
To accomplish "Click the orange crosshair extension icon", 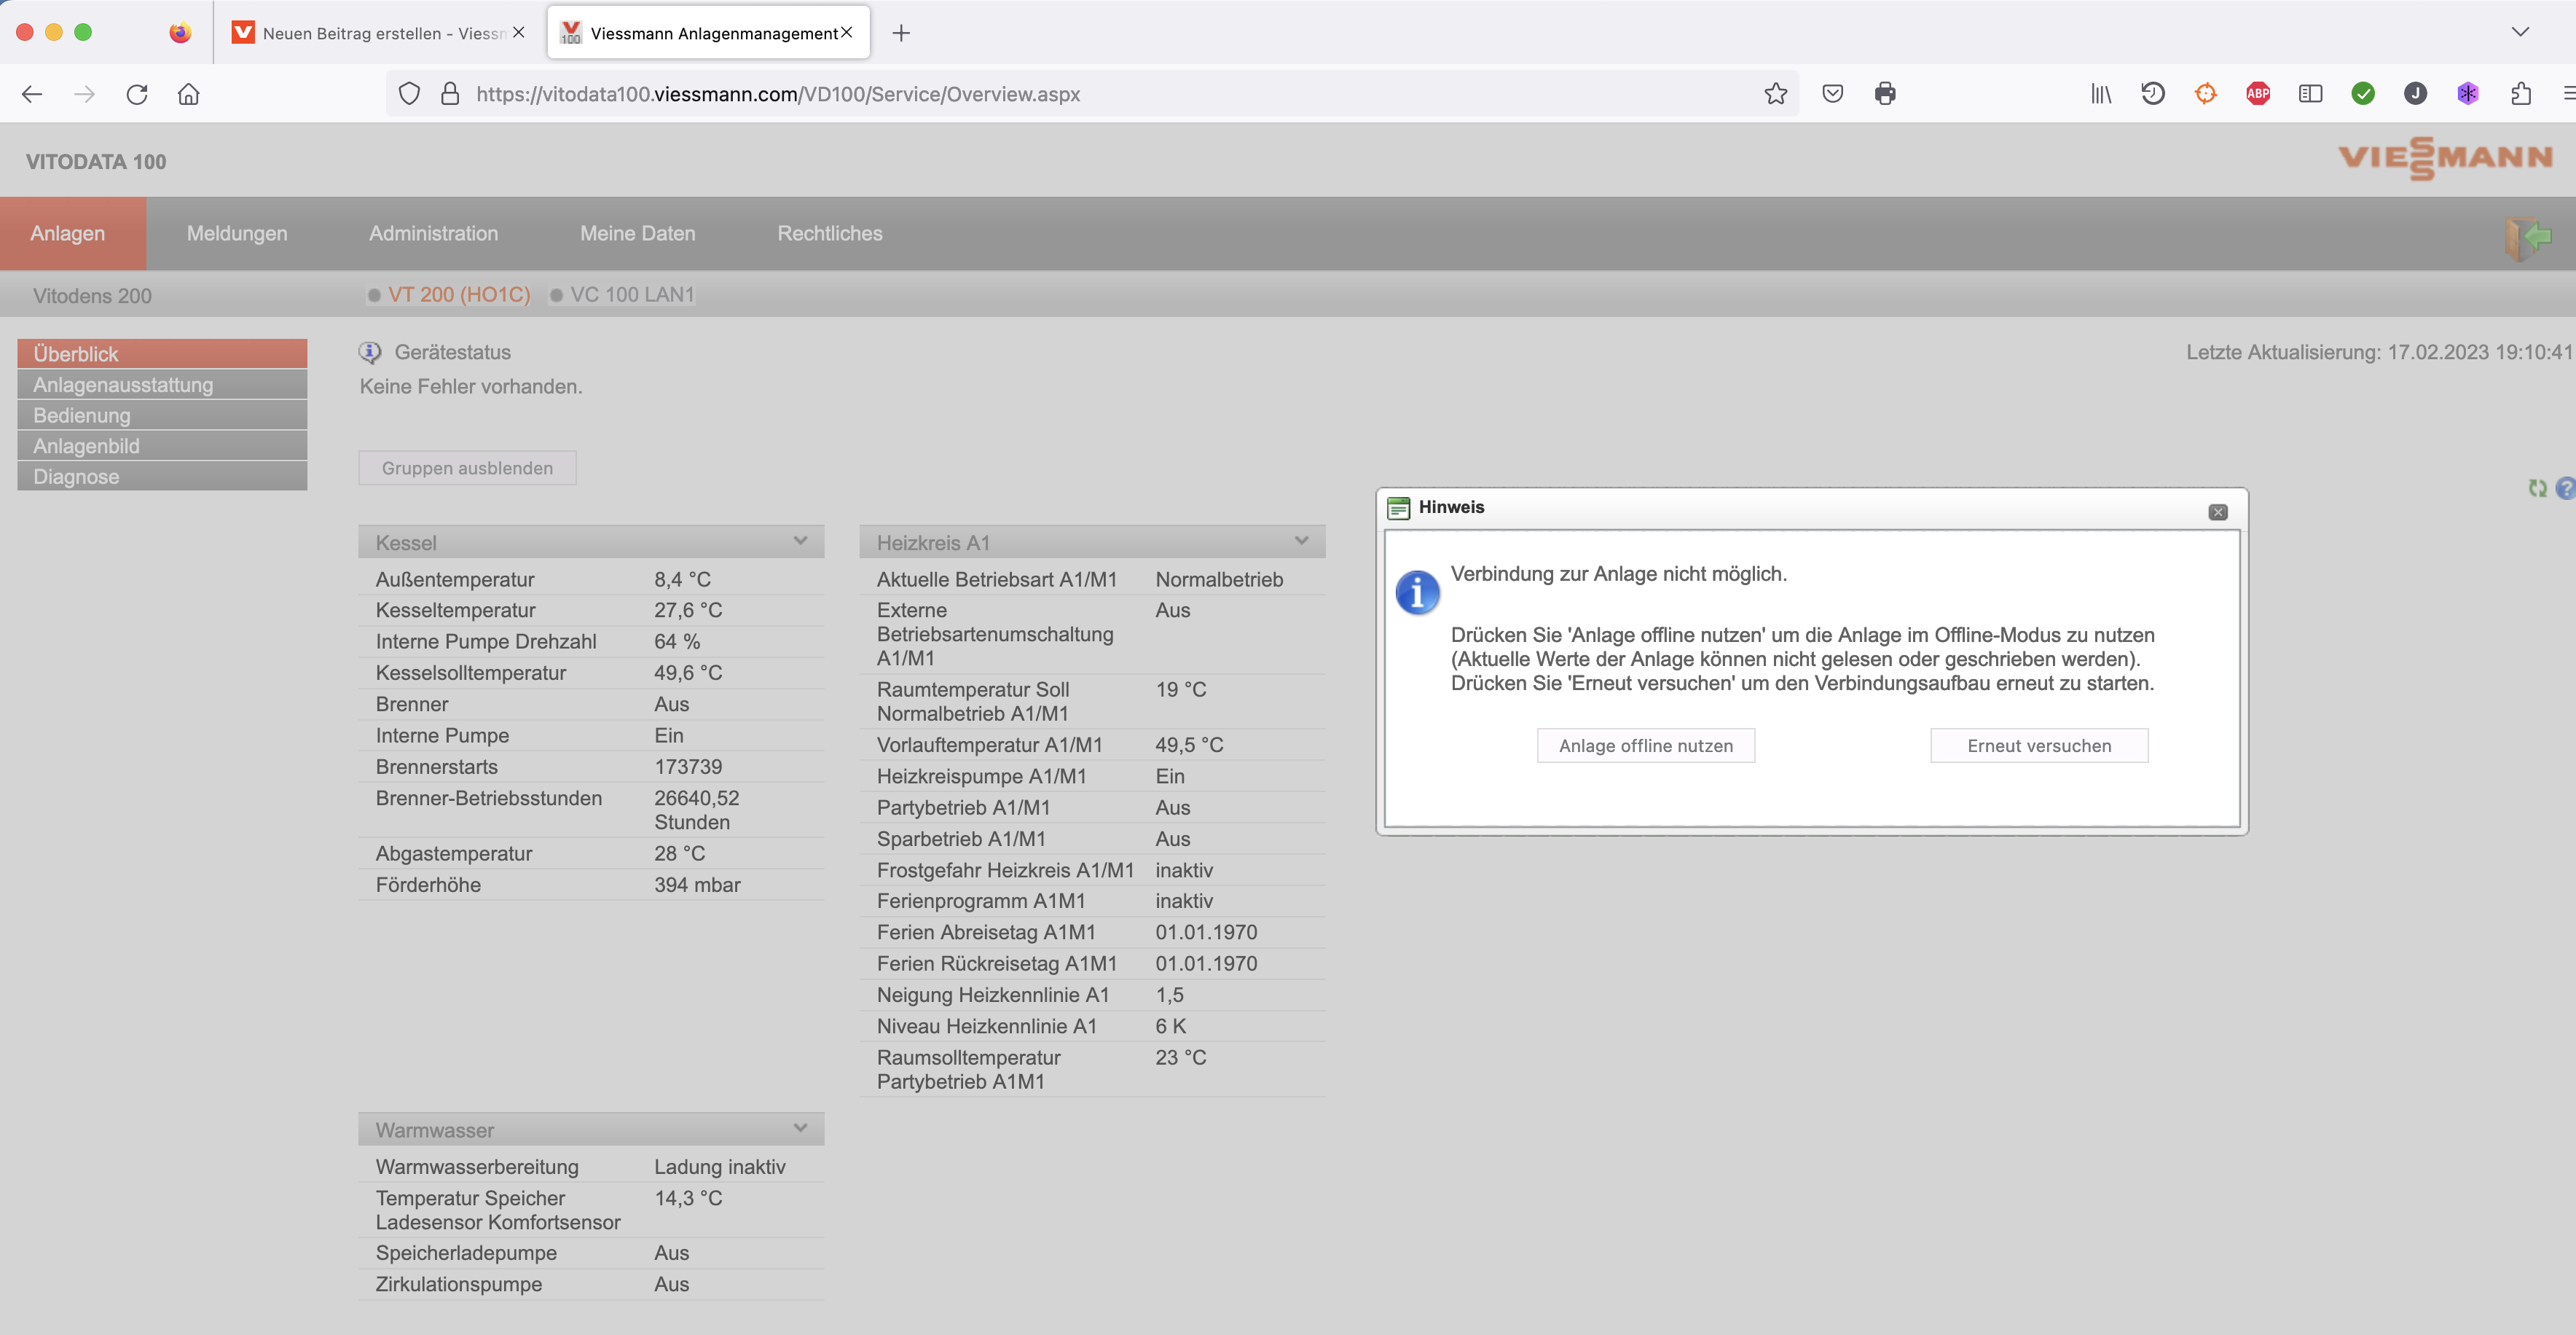I will click(x=2205, y=94).
